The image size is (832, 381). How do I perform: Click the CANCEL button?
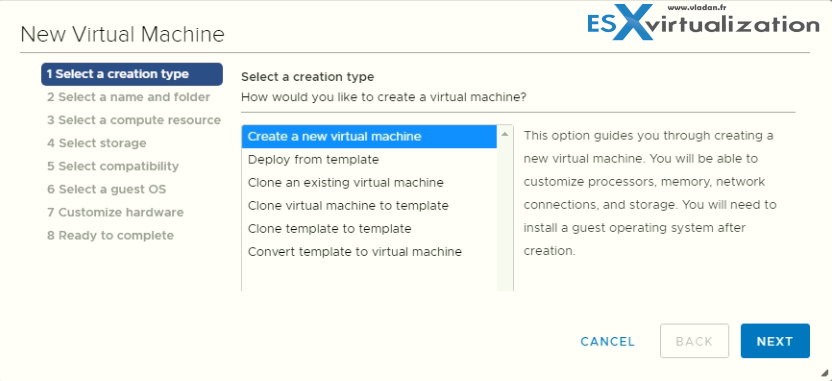click(608, 342)
